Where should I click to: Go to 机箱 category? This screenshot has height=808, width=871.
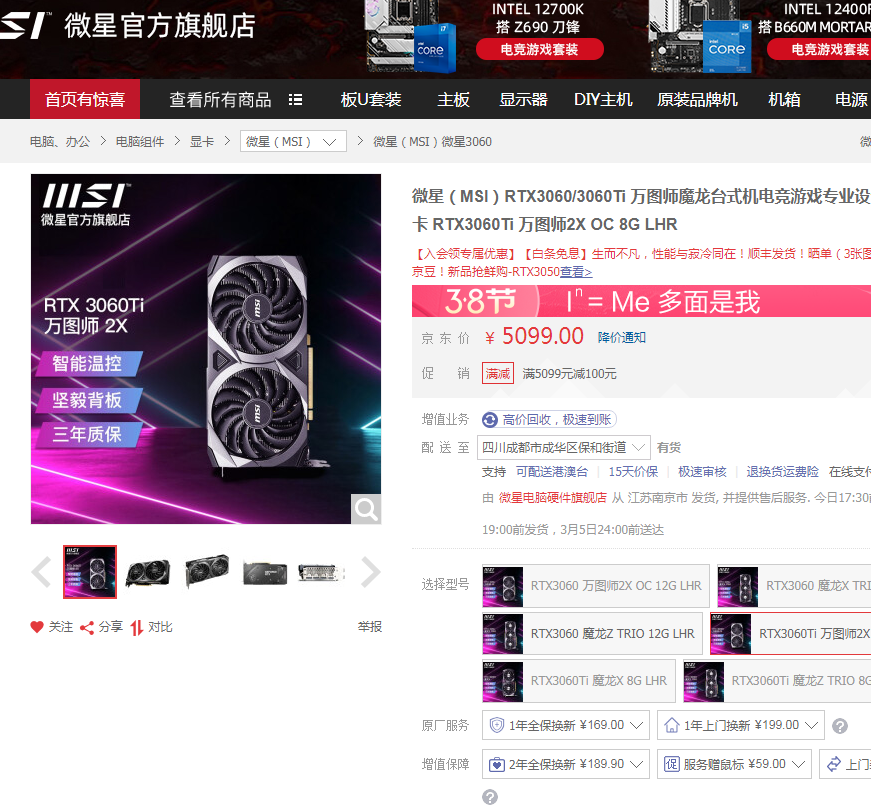(784, 99)
